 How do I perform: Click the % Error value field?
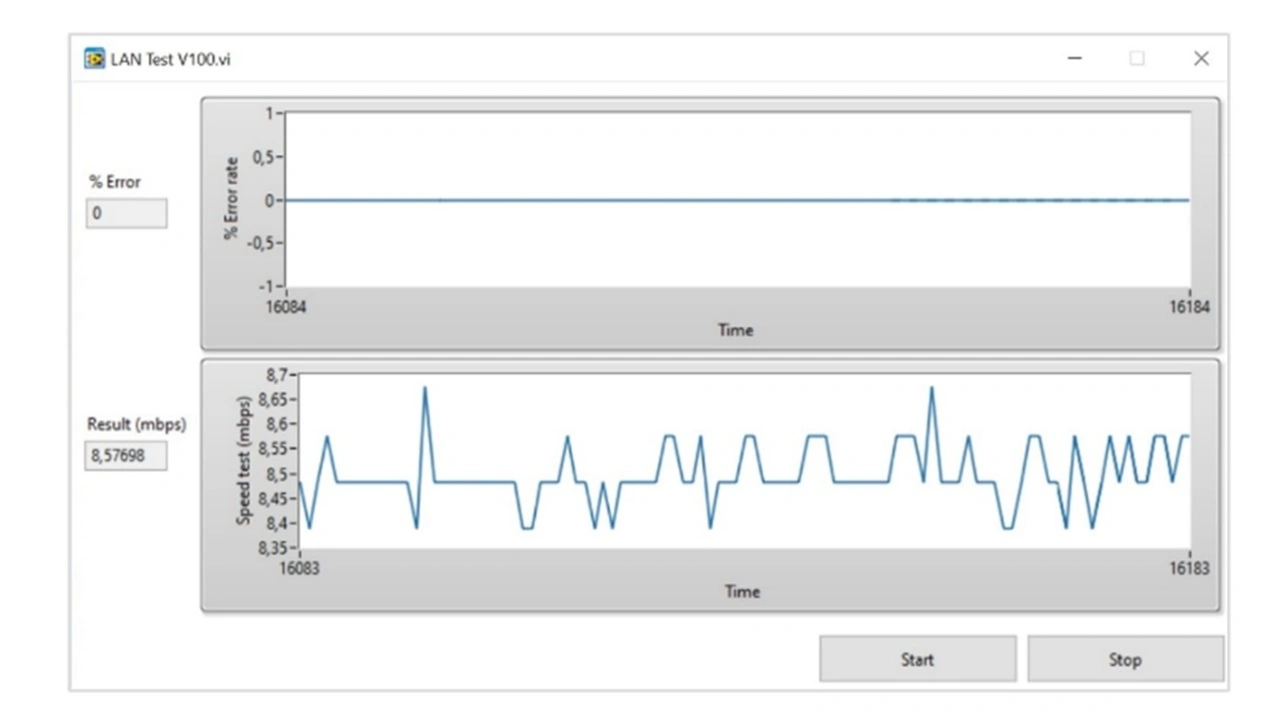point(126,213)
